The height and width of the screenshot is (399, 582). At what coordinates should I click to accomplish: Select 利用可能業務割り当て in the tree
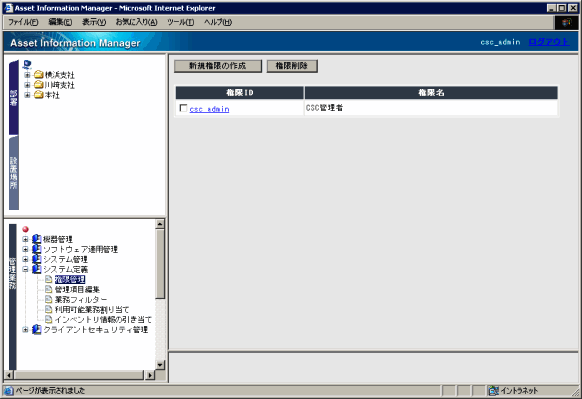point(92,309)
